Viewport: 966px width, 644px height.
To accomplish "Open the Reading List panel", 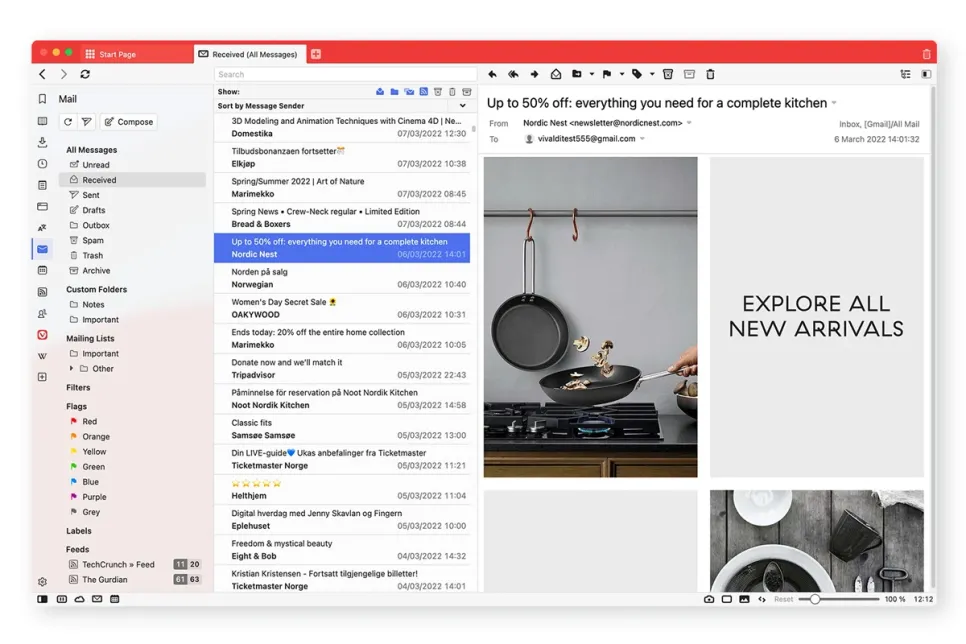I will click(43, 121).
